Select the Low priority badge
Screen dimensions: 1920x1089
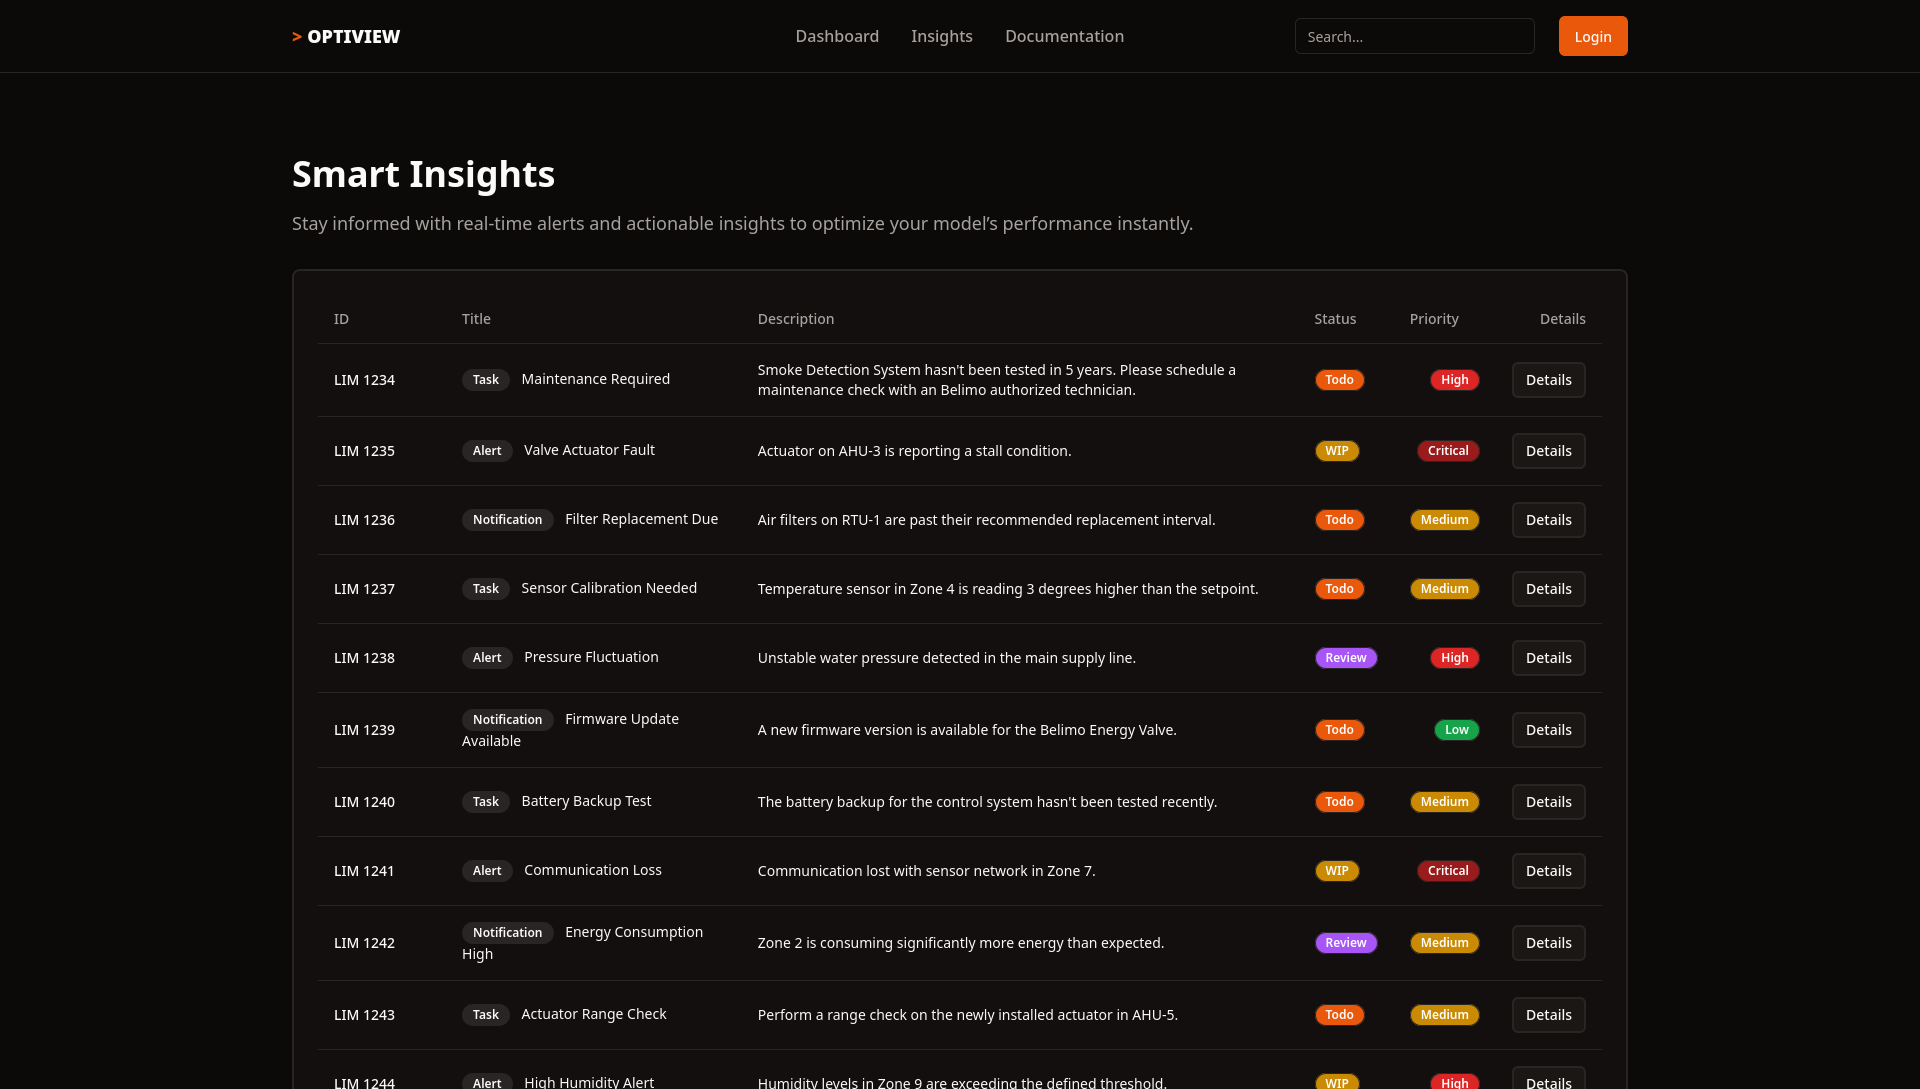coord(1456,730)
